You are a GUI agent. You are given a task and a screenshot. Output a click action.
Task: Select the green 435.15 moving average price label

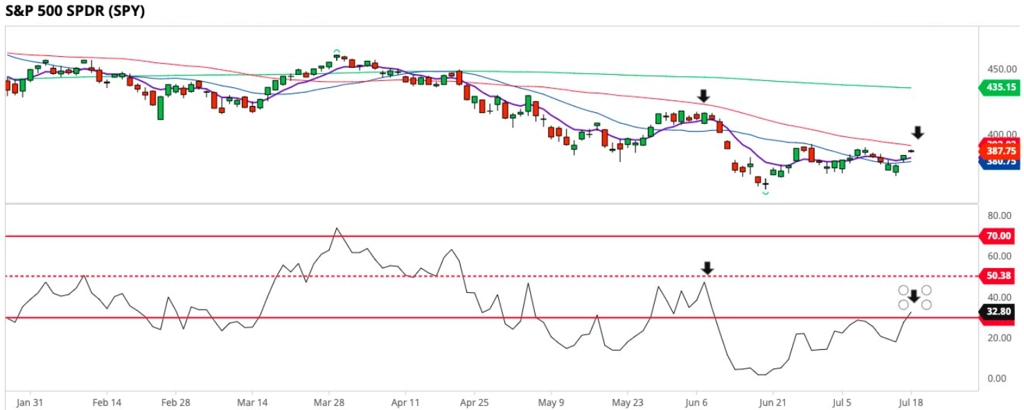(x=999, y=86)
